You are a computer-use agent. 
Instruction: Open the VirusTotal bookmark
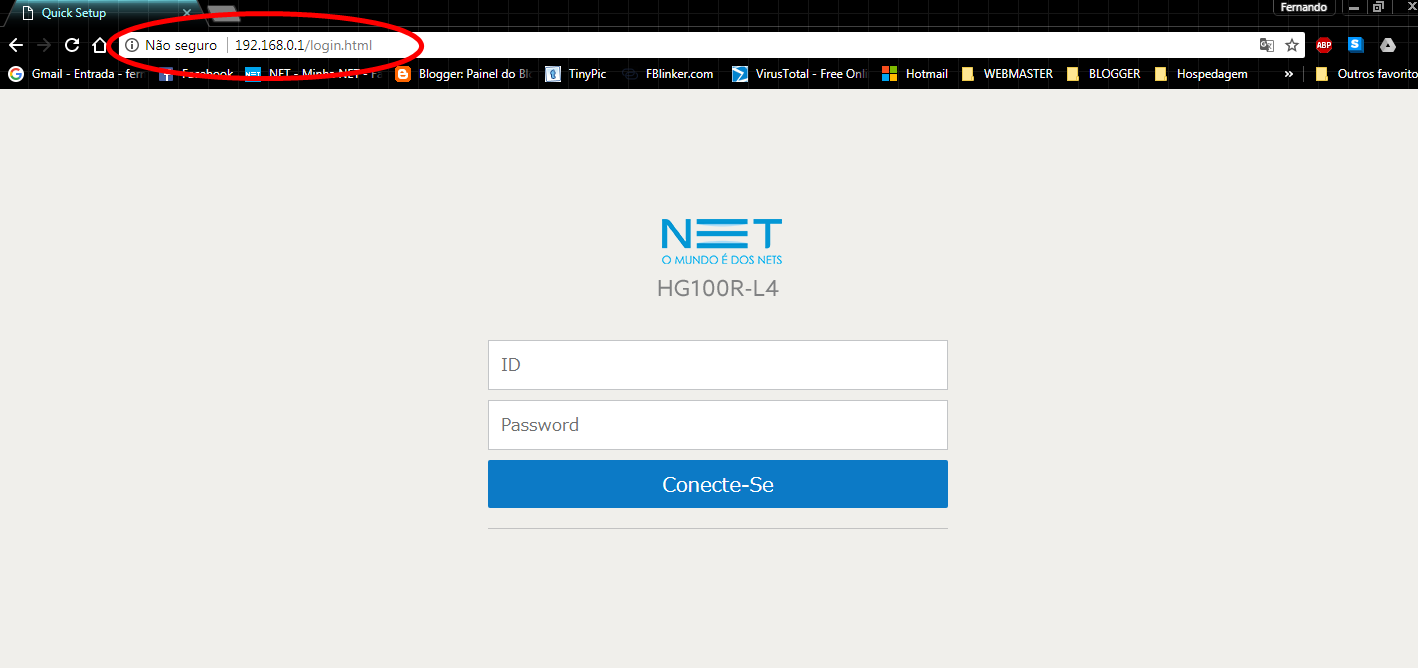click(x=800, y=74)
